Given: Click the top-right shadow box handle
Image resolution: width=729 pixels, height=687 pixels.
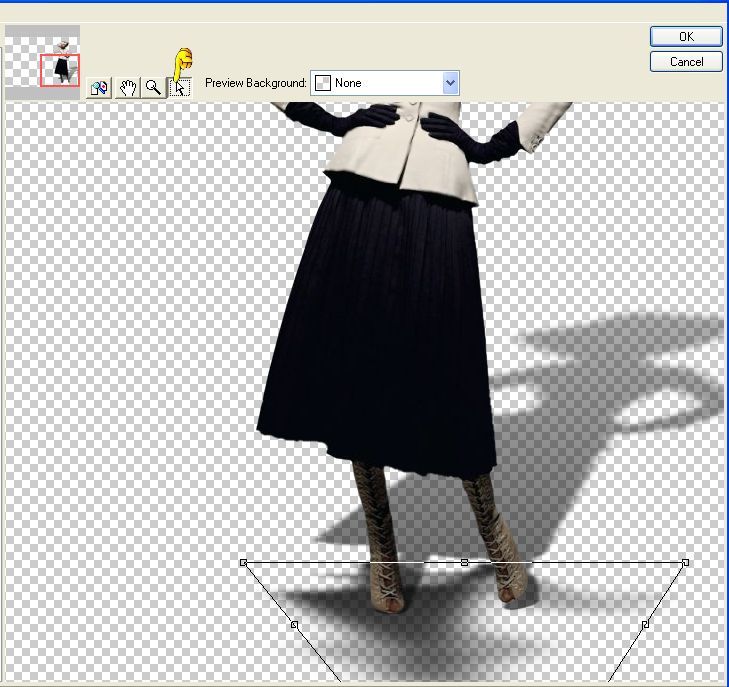Looking at the screenshot, I should (x=685, y=563).
